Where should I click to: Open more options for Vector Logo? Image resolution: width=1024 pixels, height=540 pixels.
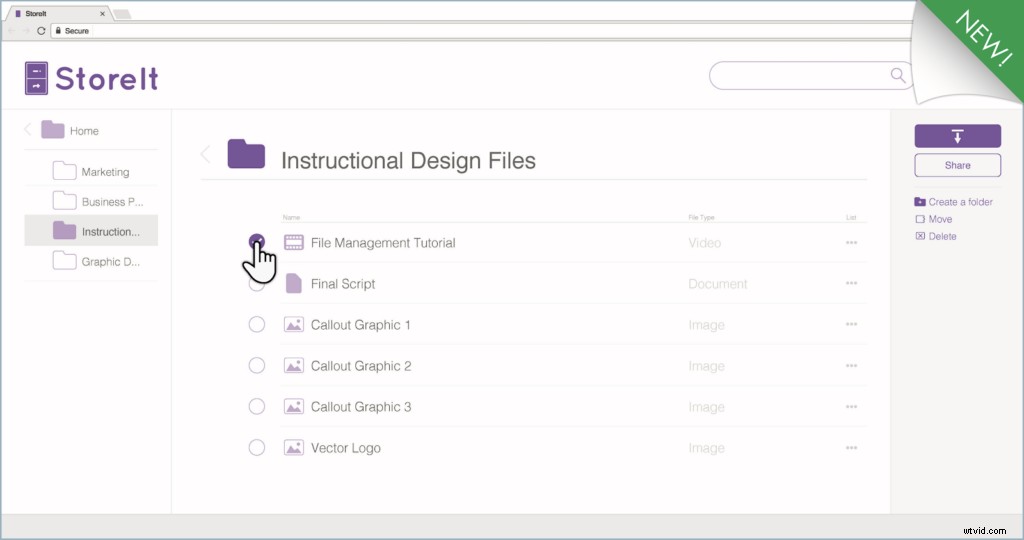(x=851, y=447)
